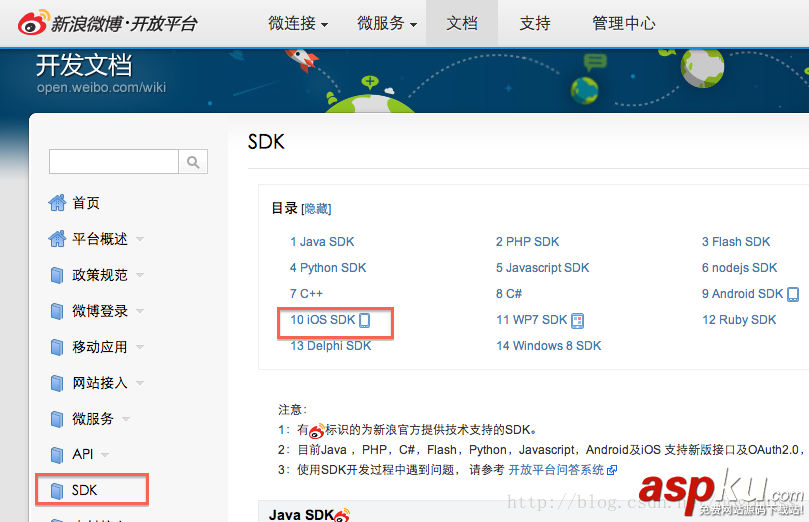Click the book icon beside API
The height and width of the screenshot is (522, 809).
(x=57, y=455)
